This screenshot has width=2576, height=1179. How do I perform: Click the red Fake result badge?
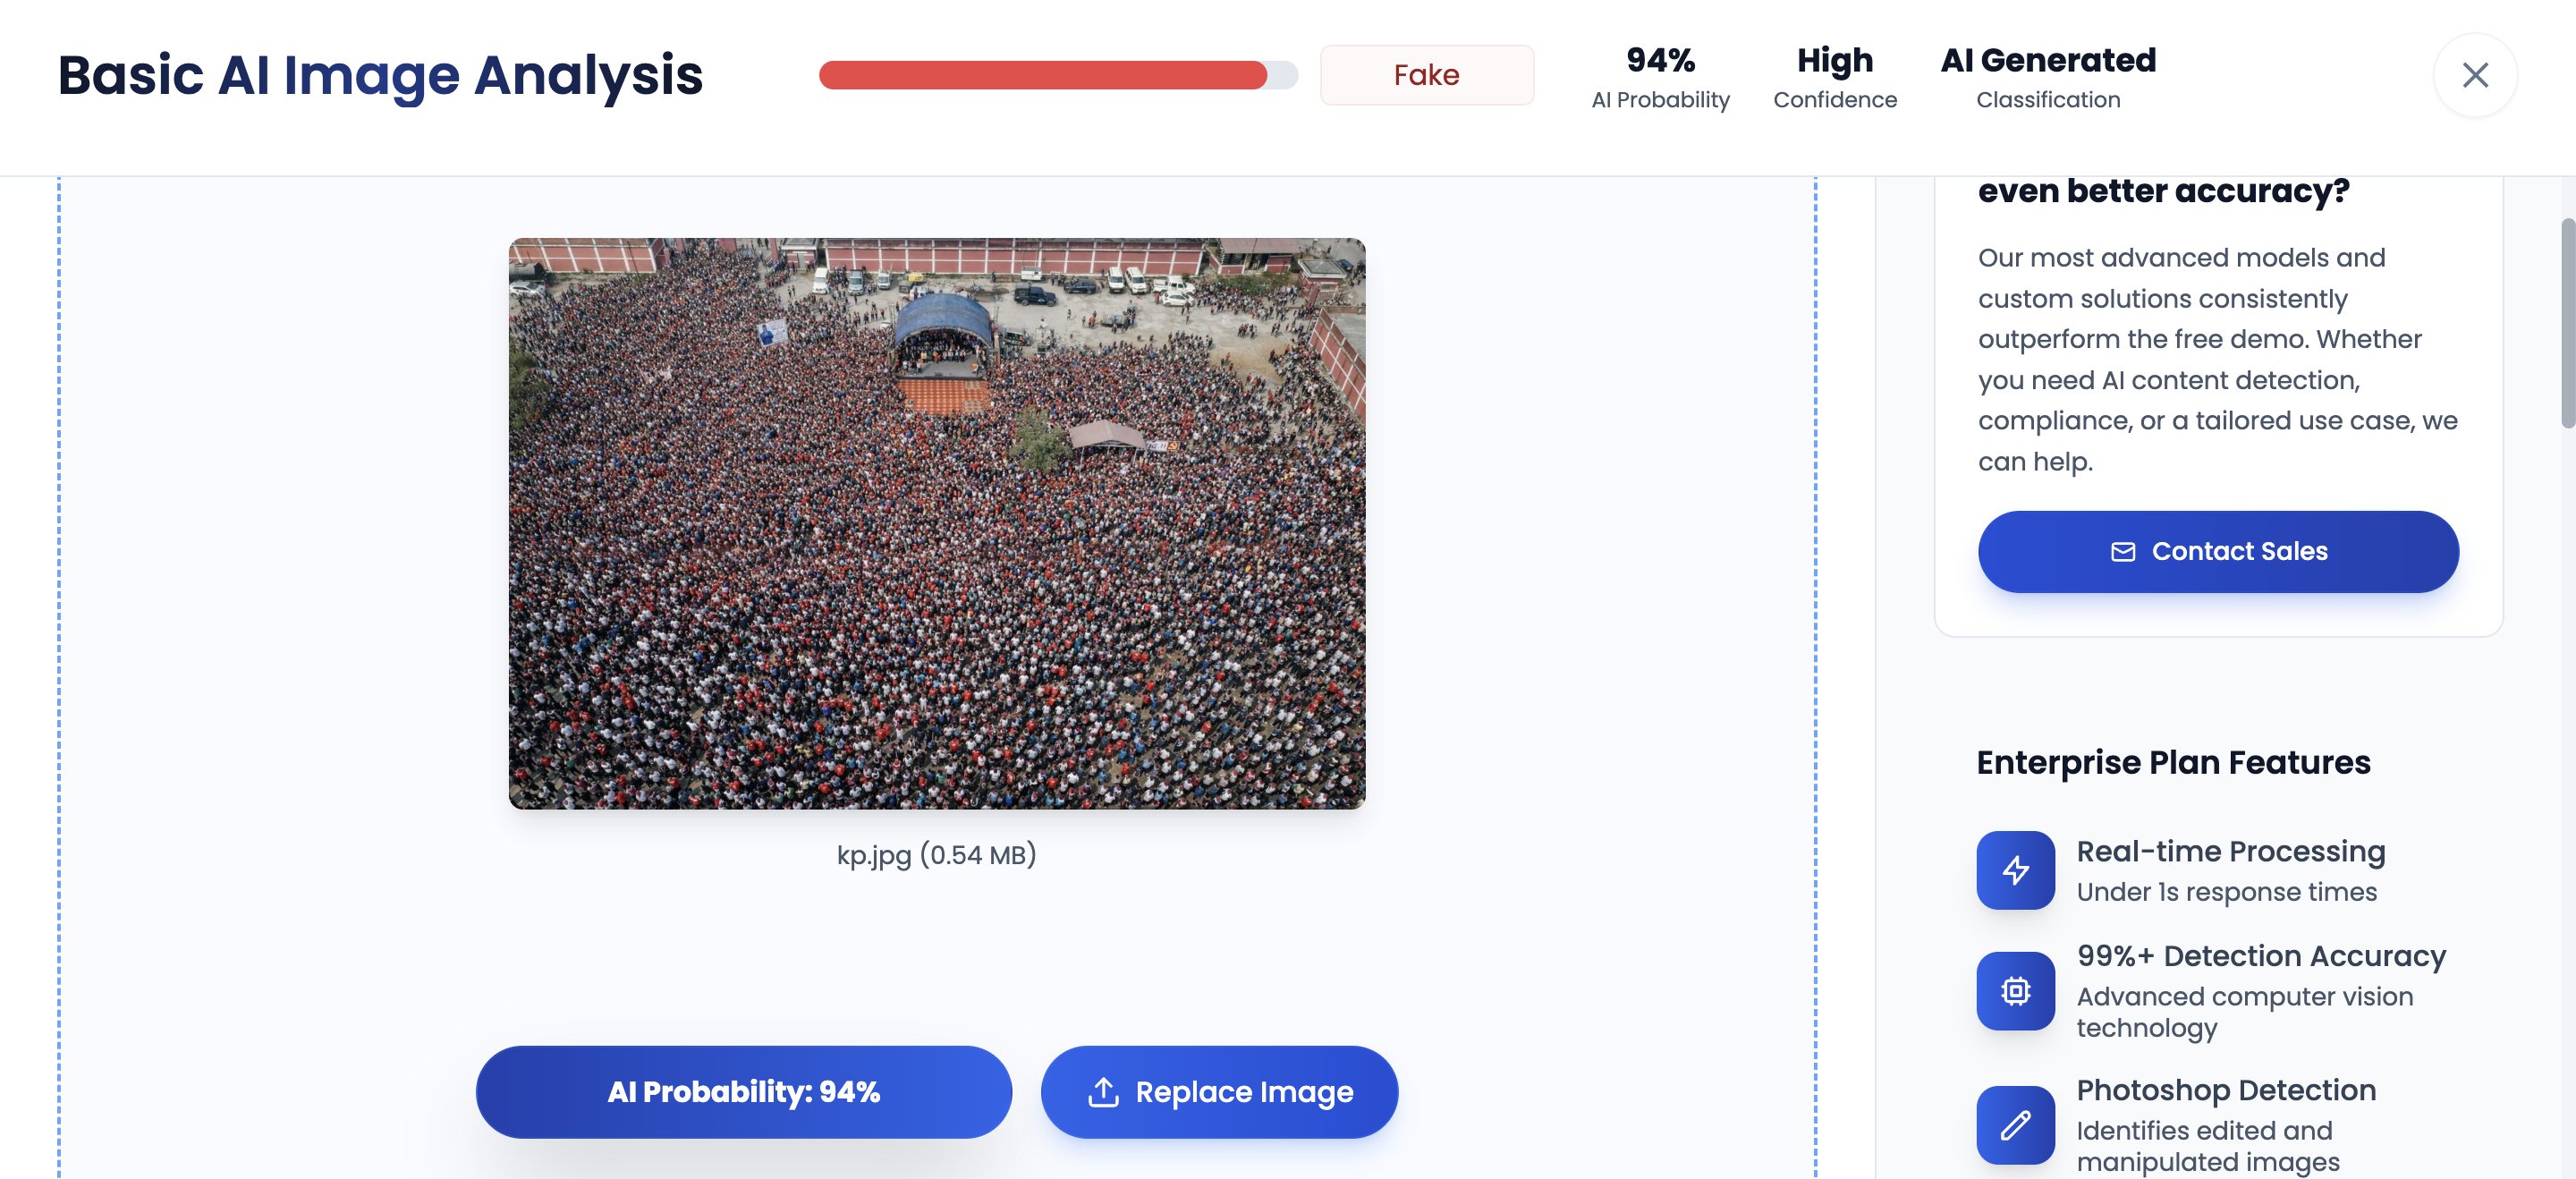coord(1426,75)
